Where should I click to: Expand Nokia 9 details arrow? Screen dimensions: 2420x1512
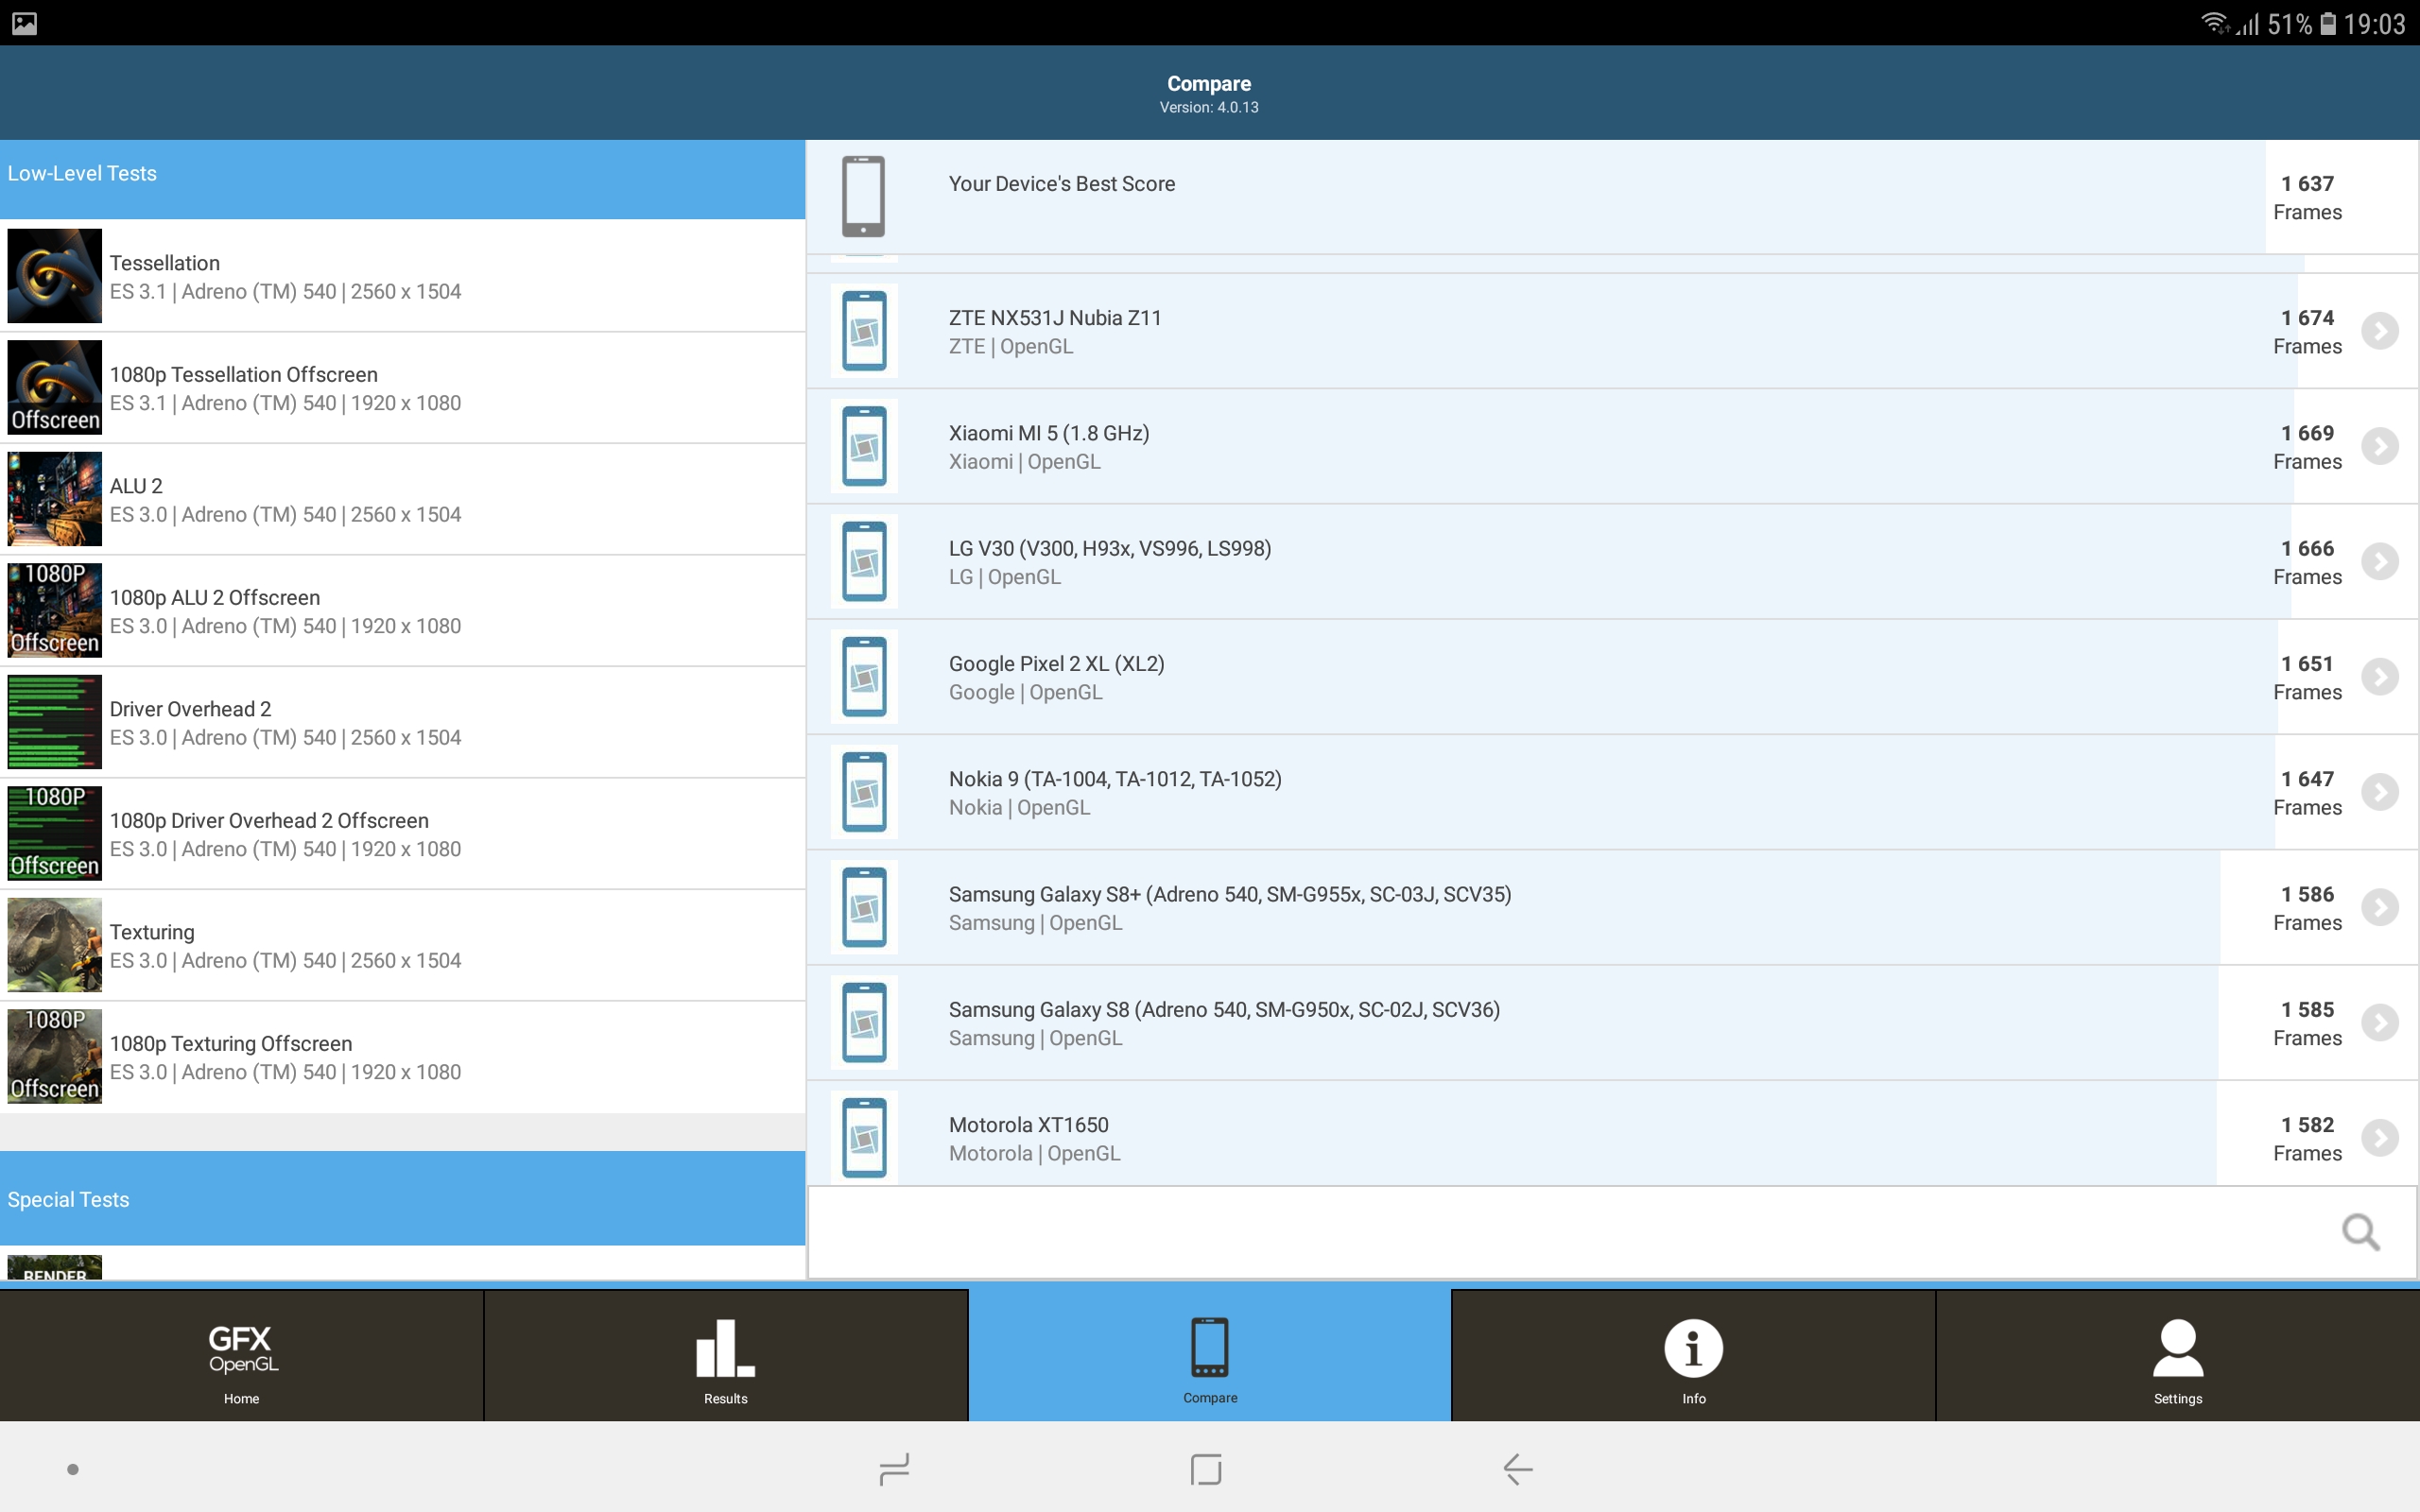click(x=2380, y=792)
